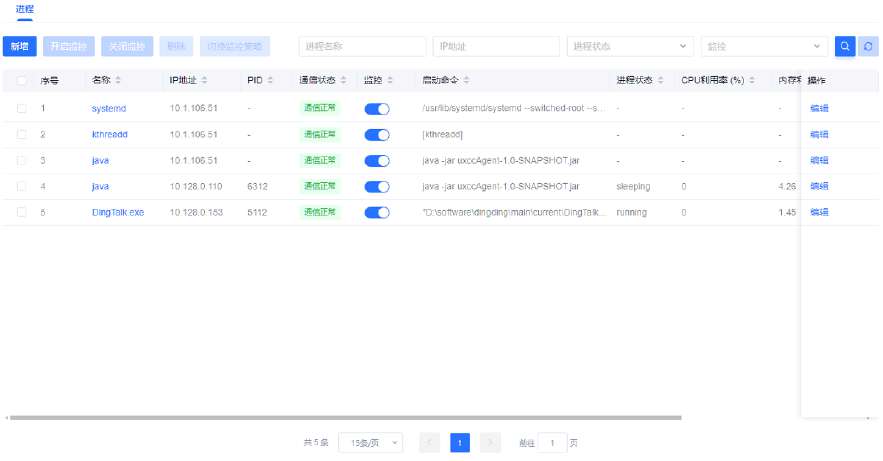This screenshot has height=461, width=883.
Task: Open the 进程状态 filter dropdown
Action: coord(630,47)
